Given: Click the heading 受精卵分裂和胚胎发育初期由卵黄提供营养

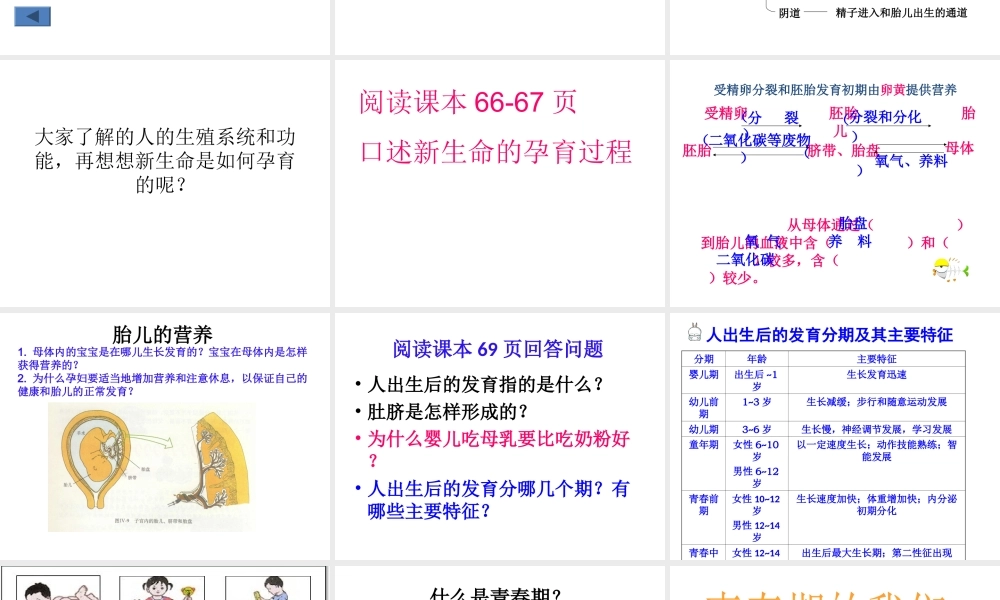Looking at the screenshot, I should 835,90.
